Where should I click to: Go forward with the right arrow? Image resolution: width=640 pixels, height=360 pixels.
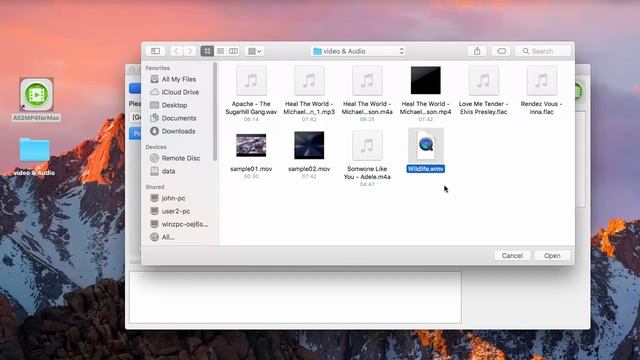pyautogui.click(x=190, y=51)
